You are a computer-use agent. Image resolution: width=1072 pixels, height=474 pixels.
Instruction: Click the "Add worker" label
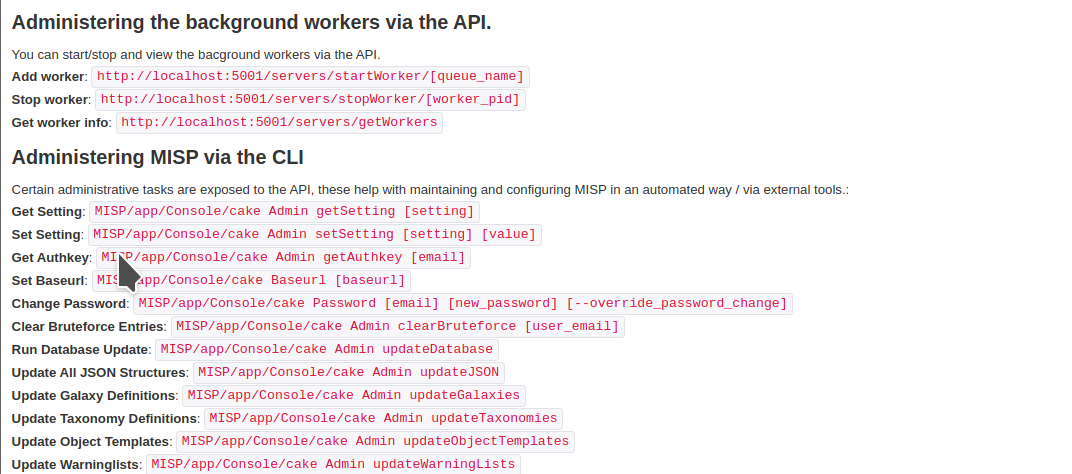pyautogui.click(x=49, y=77)
